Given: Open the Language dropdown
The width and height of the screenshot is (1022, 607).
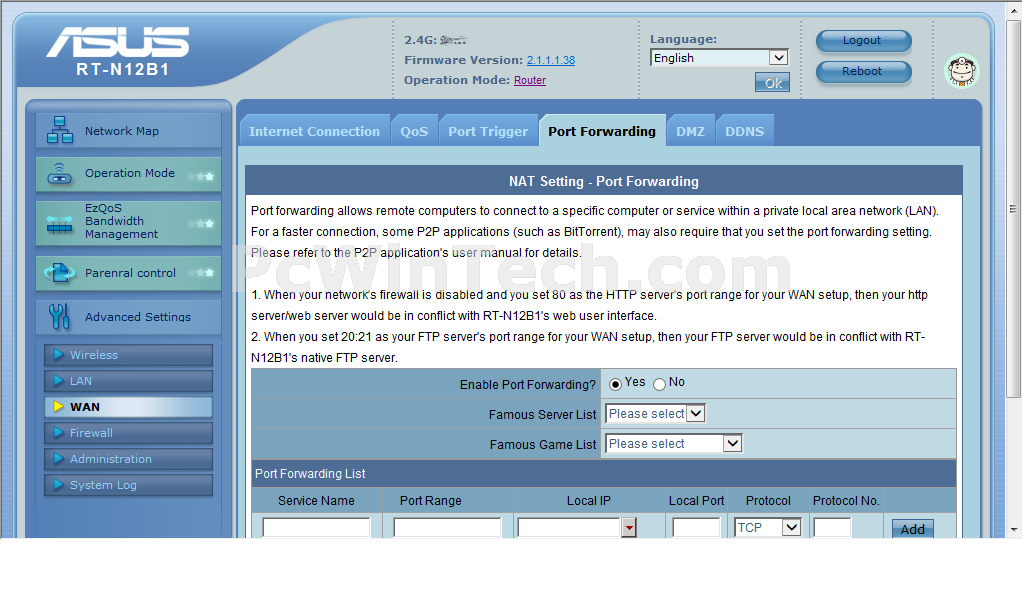Looking at the screenshot, I should [x=719, y=58].
